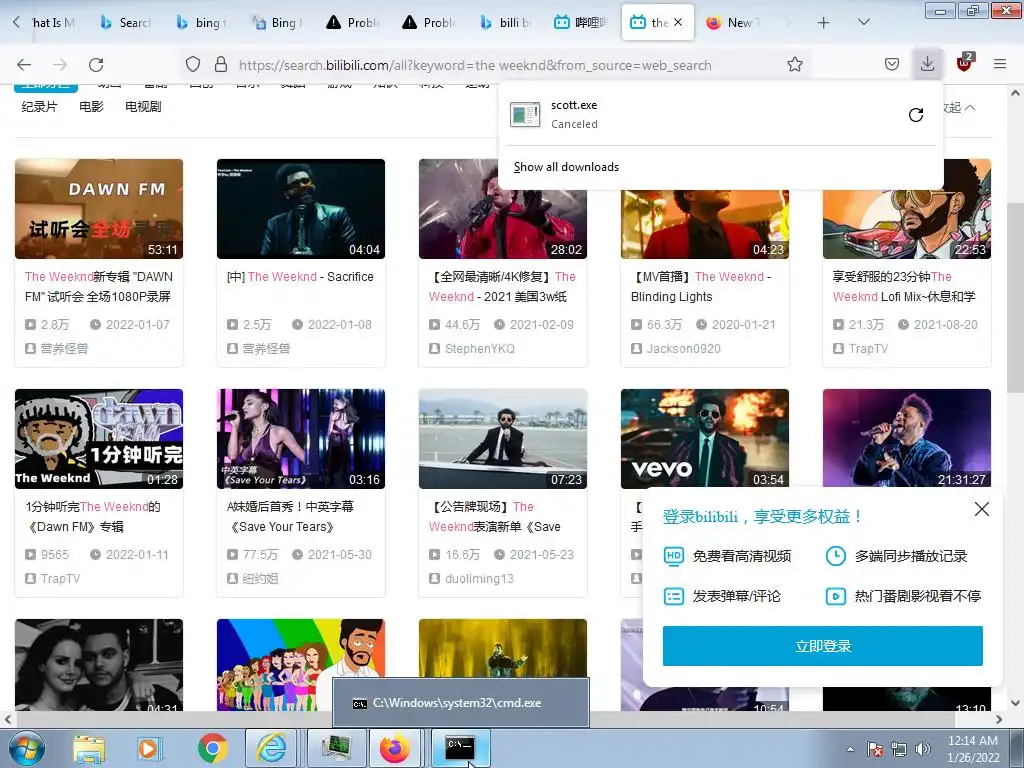Viewport: 1024px width, 768px height.
Task: Open the DAWN FM 53:11 video thumbnail
Action: (x=99, y=209)
